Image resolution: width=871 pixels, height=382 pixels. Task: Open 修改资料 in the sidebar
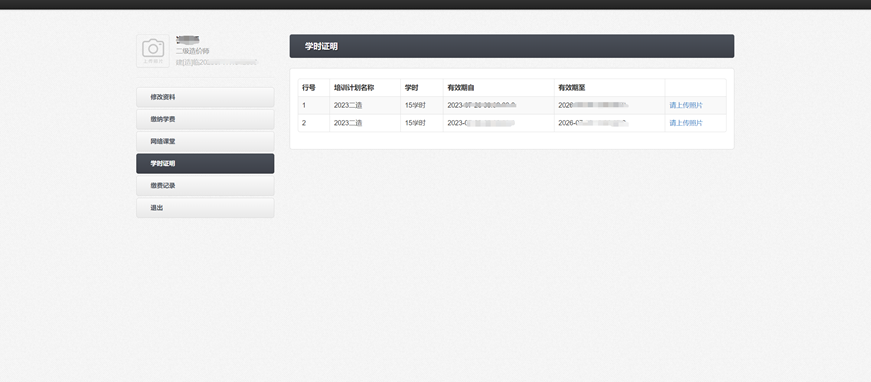[205, 97]
